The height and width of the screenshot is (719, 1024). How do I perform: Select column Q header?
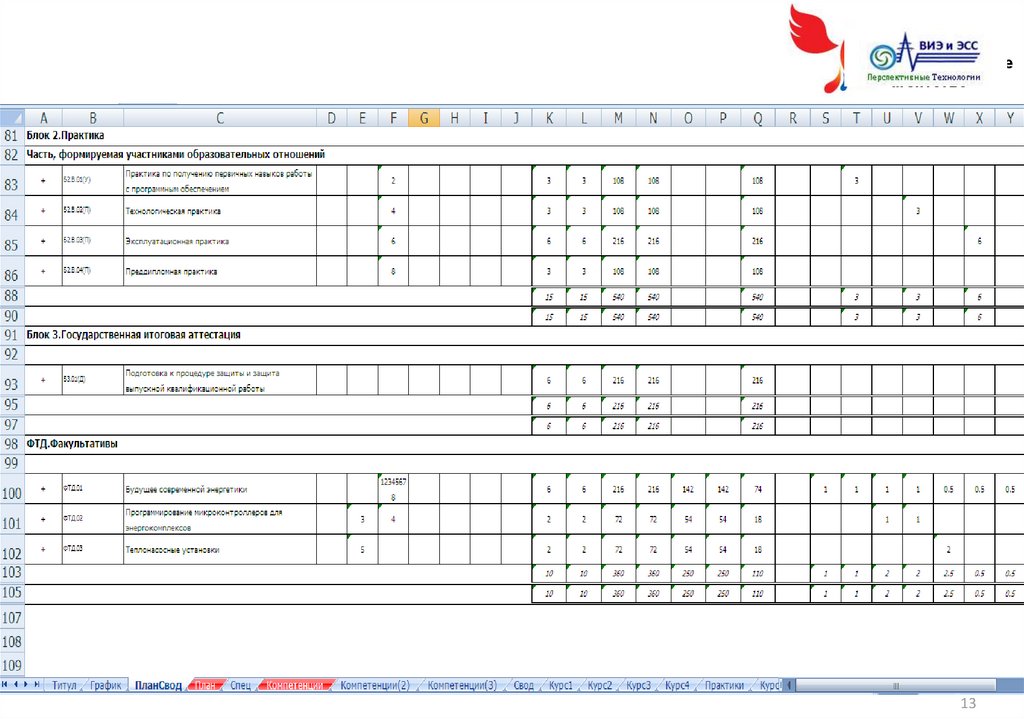758,118
